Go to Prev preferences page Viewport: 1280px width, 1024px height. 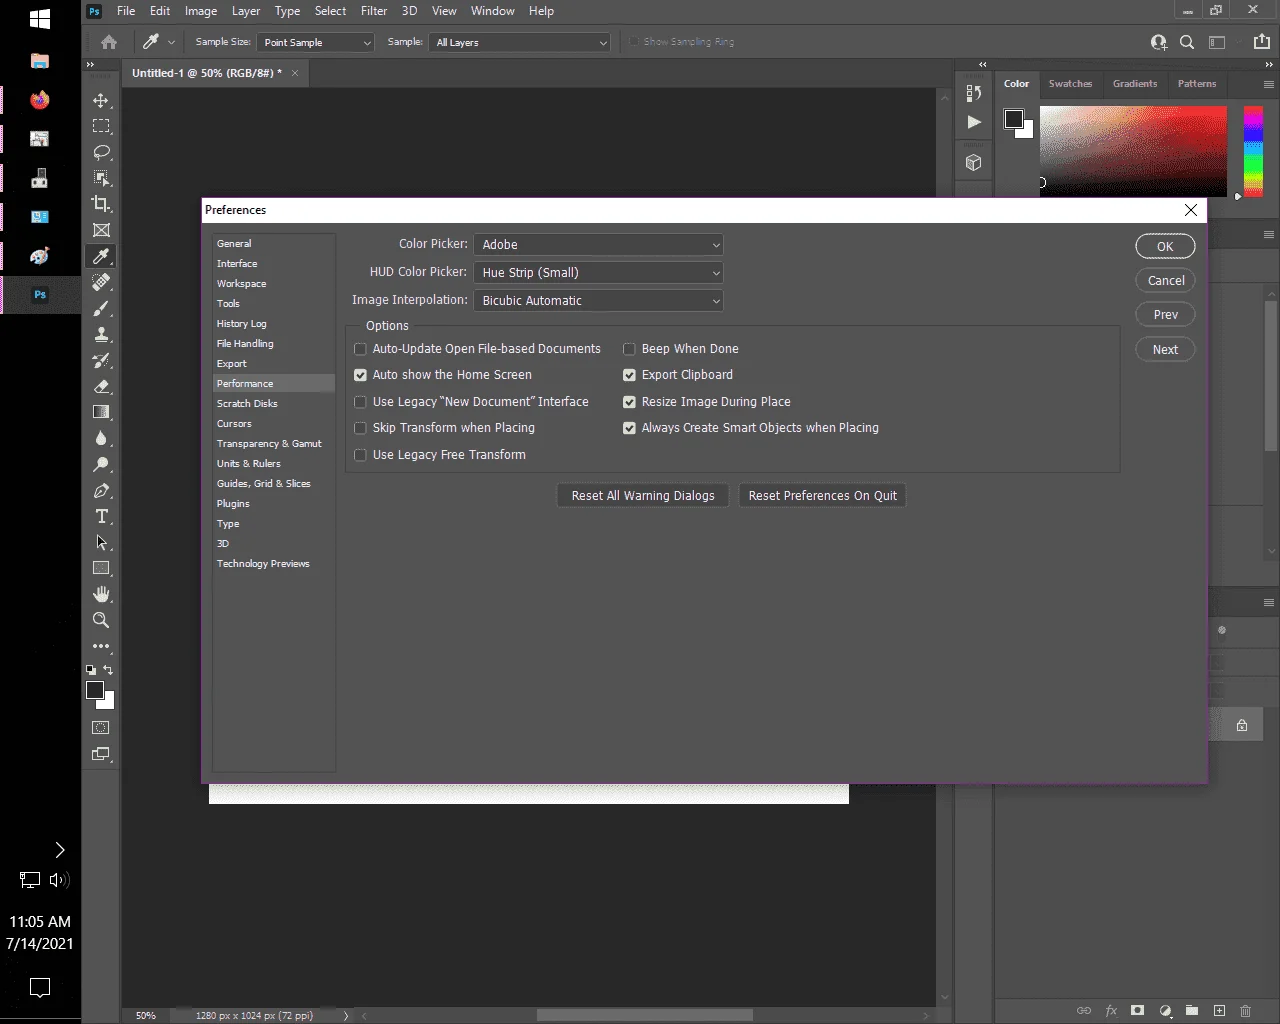click(1165, 315)
